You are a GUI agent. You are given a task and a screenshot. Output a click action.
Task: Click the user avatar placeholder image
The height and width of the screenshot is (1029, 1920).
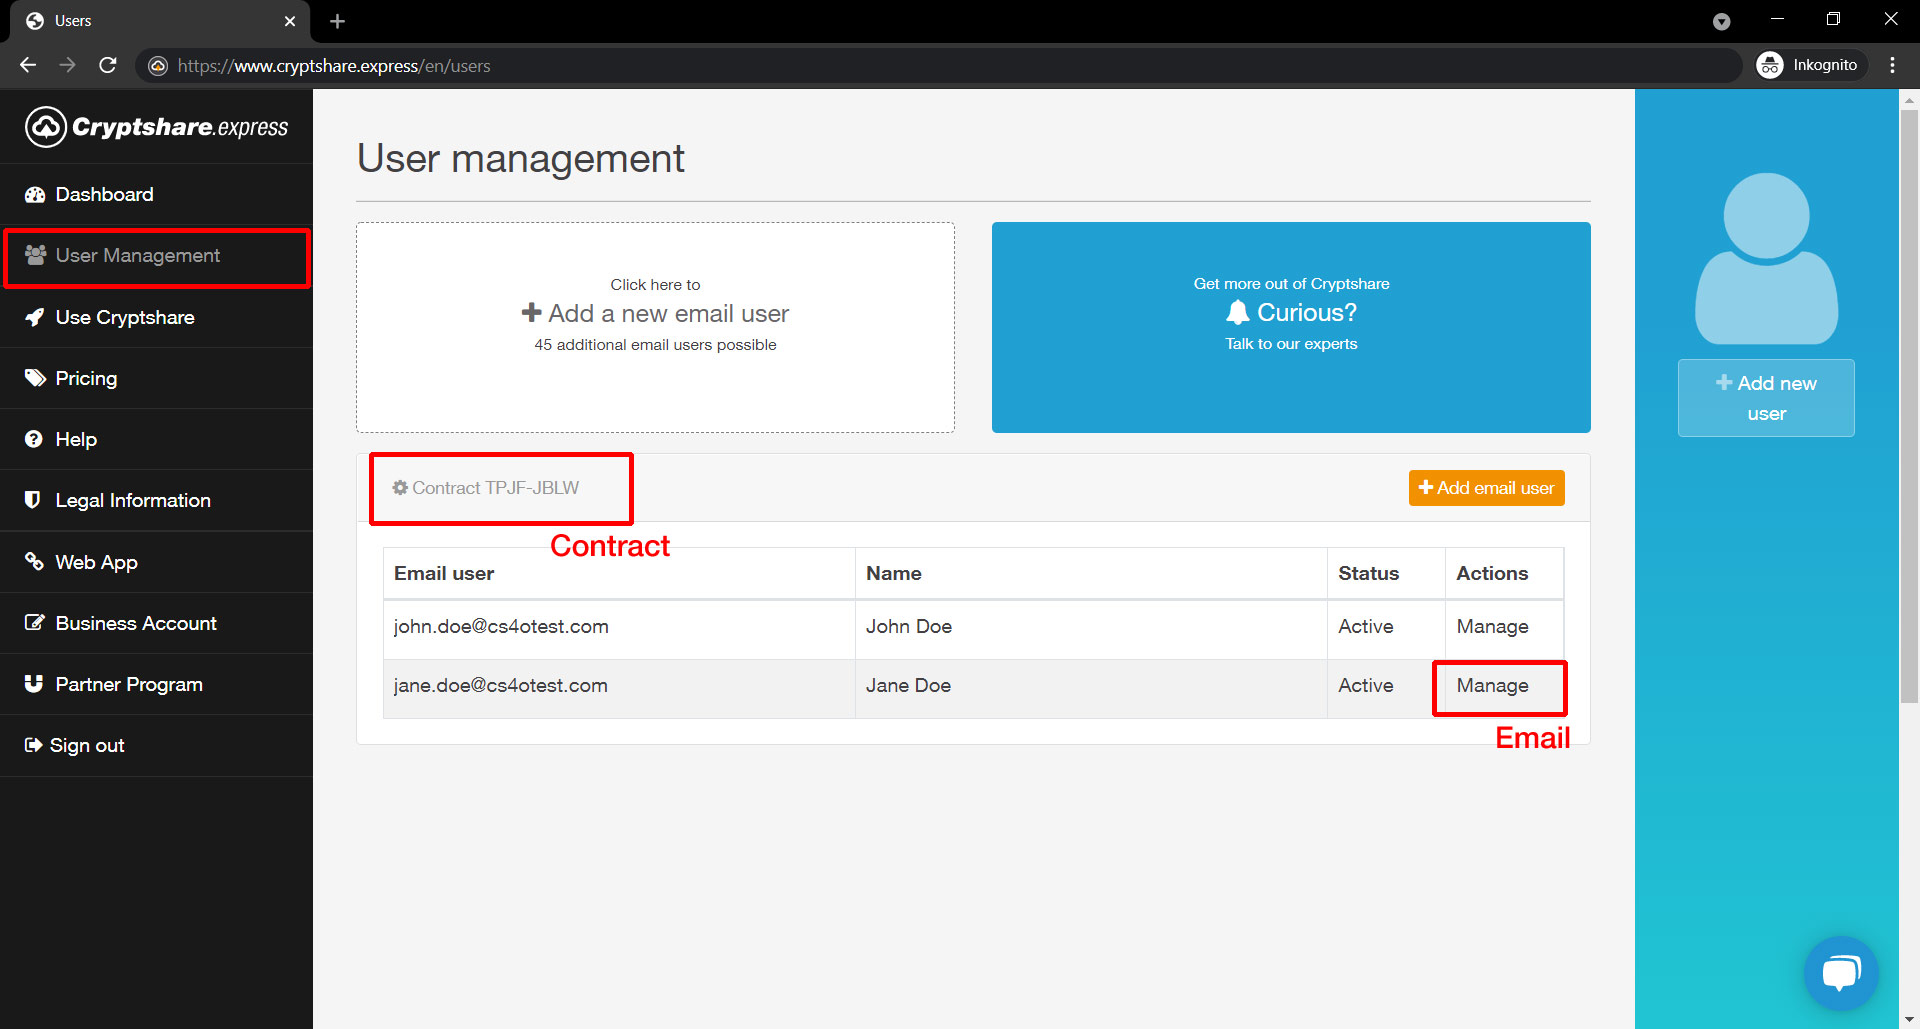click(x=1766, y=259)
